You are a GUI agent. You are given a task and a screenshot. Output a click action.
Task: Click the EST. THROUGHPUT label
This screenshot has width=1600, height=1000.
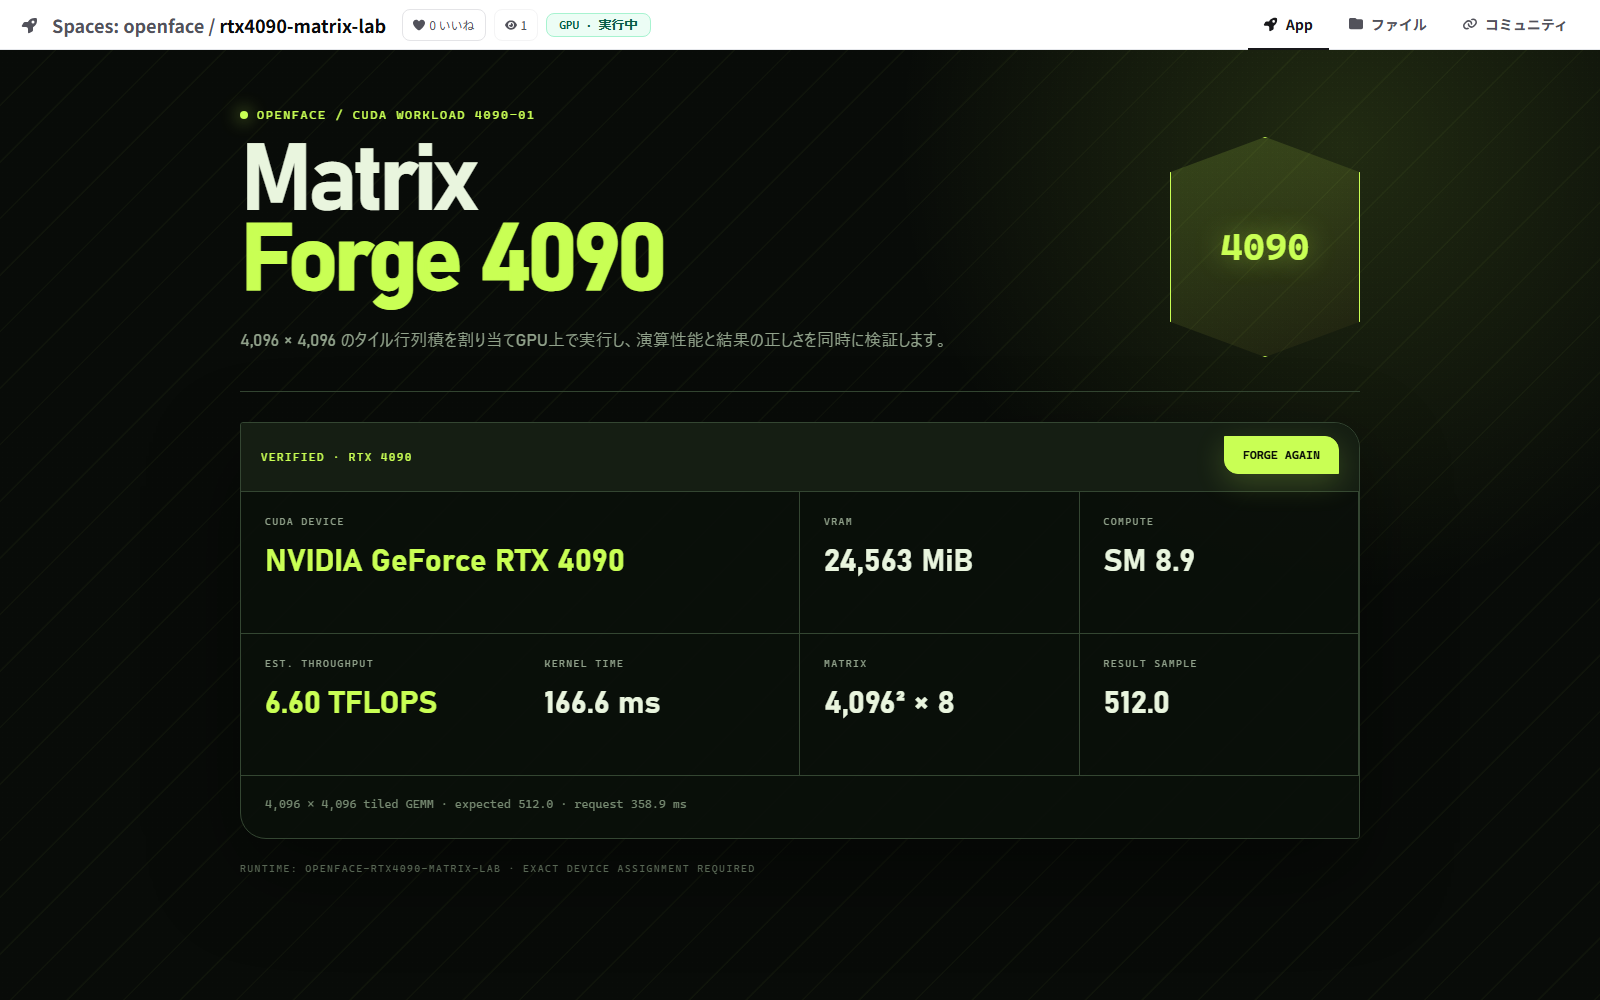click(x=319, y=664)
